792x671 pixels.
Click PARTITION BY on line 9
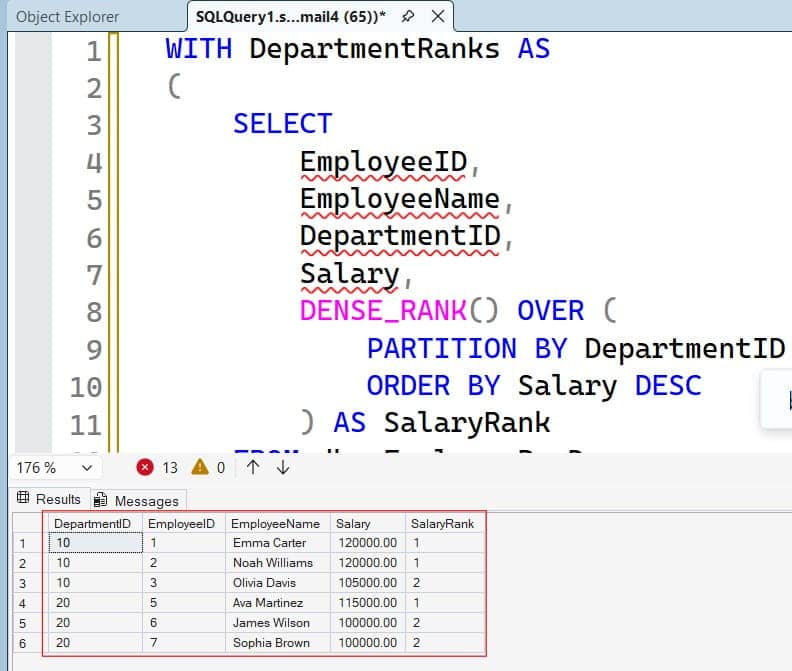[x=467, y=349]
